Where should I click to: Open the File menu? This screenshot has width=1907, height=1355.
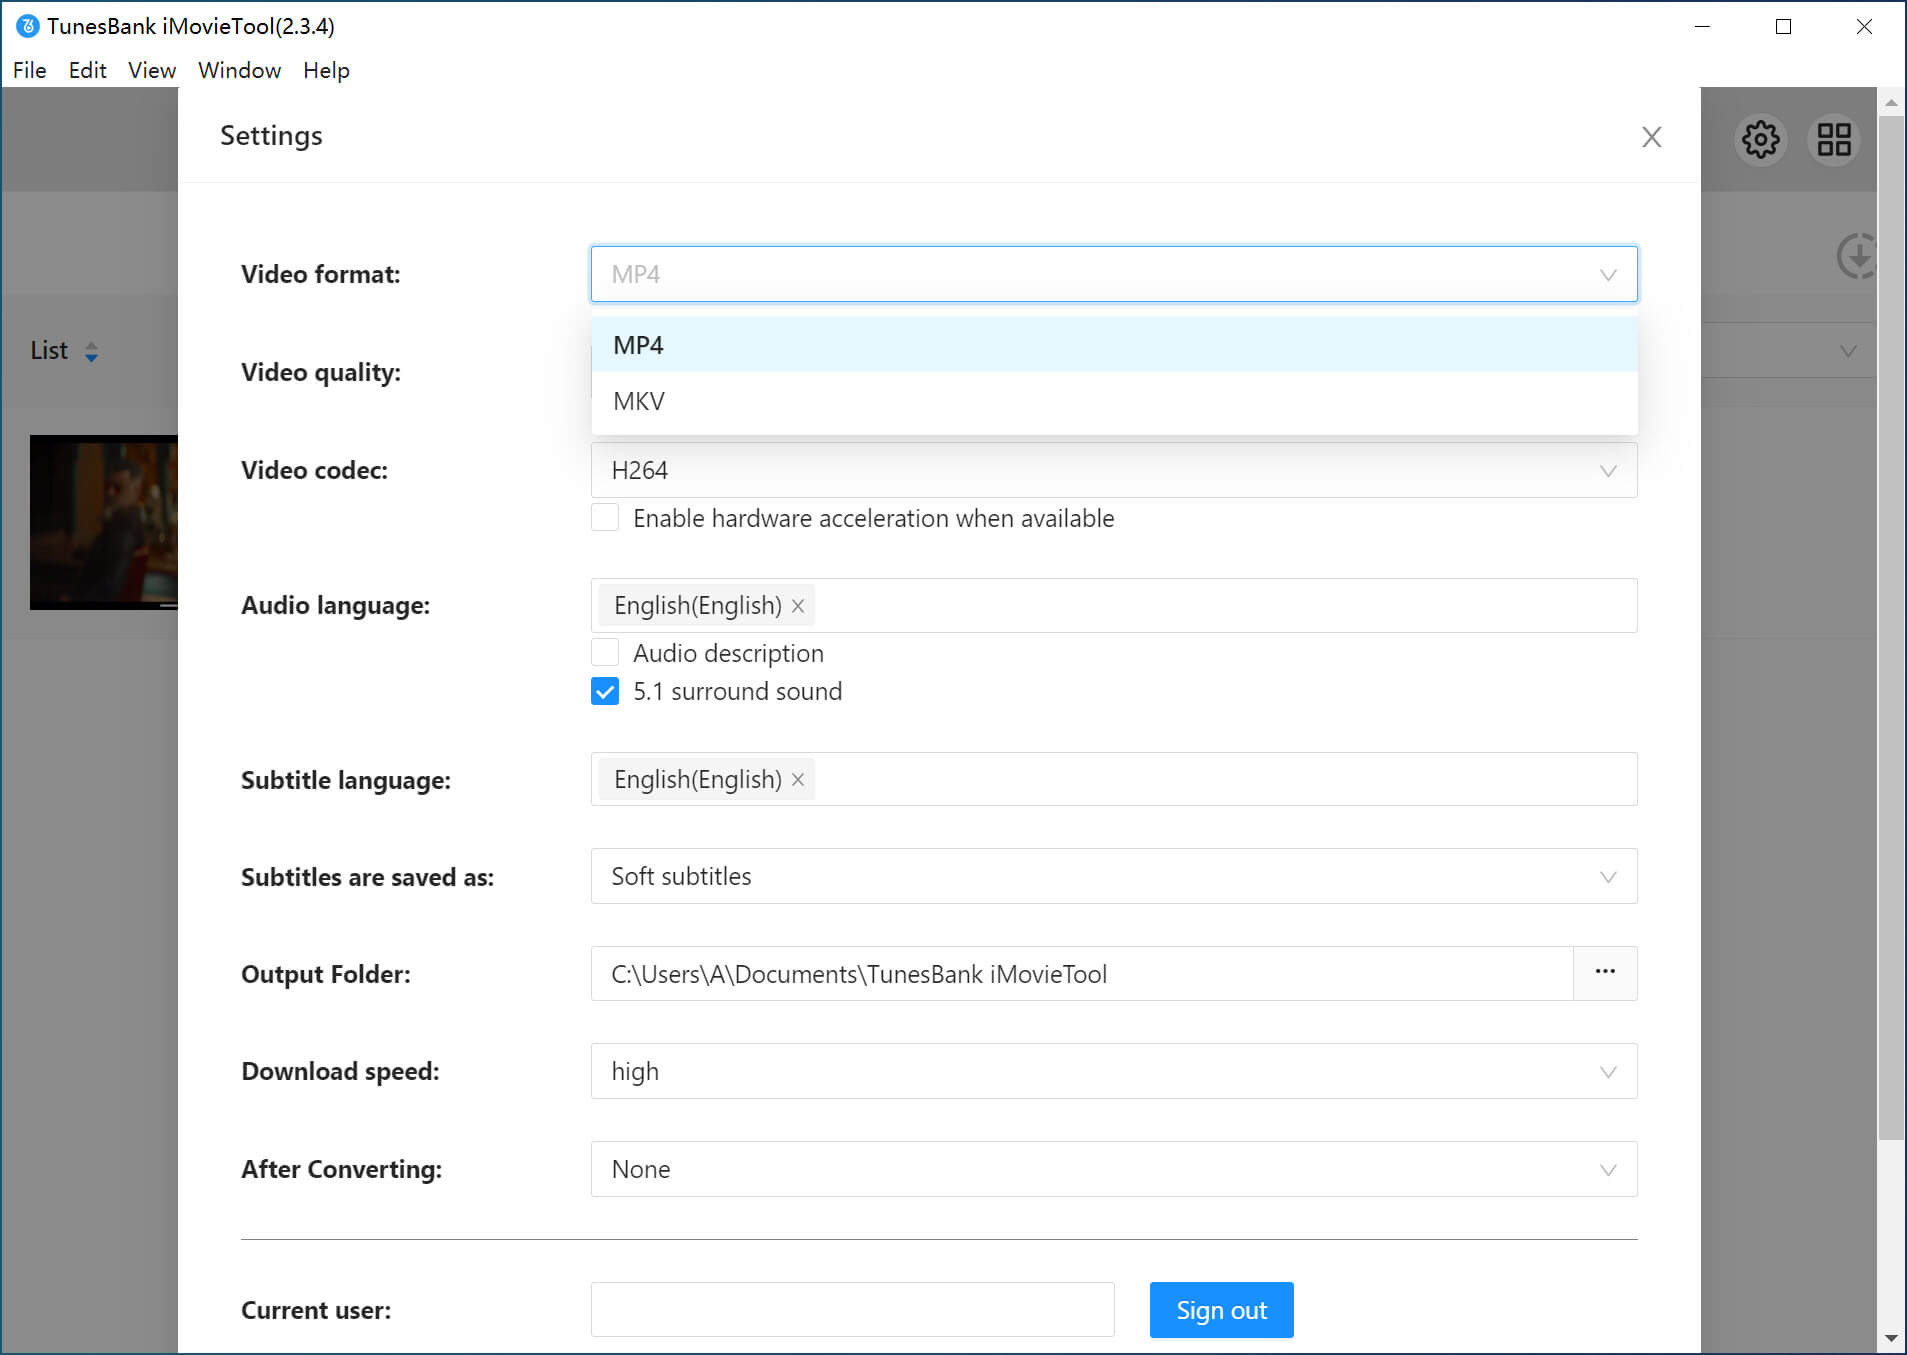click(x=30, y=70)
